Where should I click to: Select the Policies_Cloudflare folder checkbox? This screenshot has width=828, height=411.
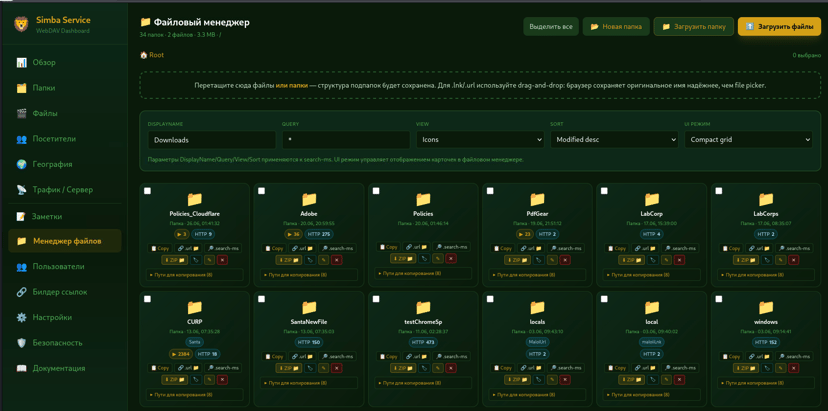[147, 191]
